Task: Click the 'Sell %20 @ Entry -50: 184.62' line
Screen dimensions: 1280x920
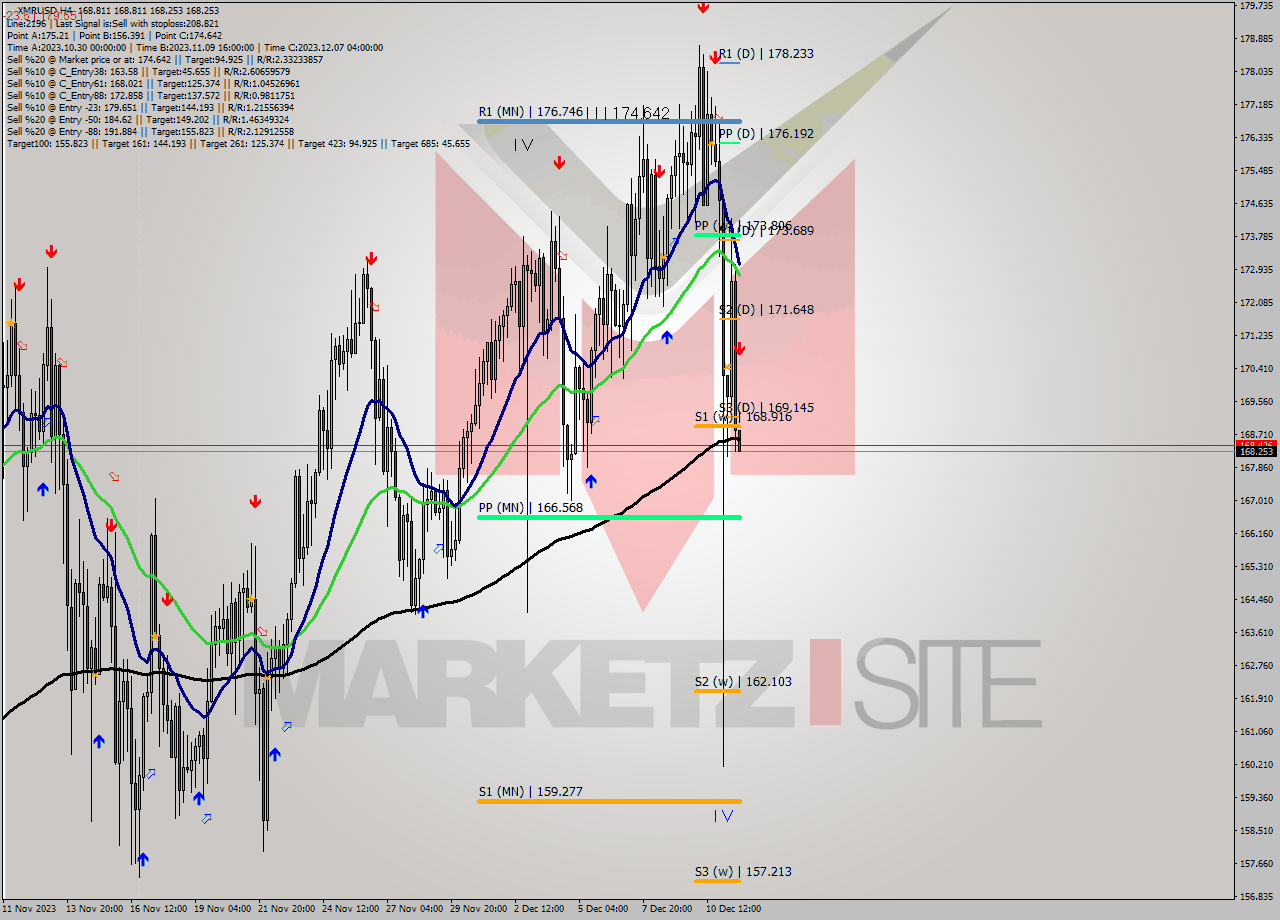Action: [x=150, y=119]
